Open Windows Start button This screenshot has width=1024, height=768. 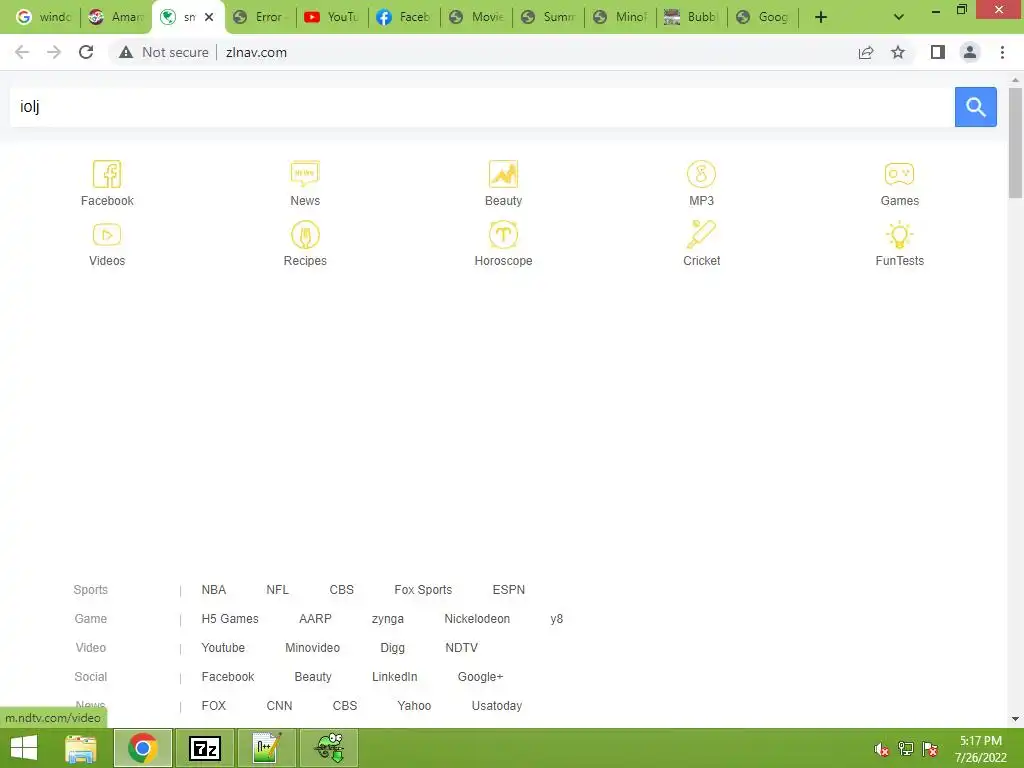click(24, 748)
